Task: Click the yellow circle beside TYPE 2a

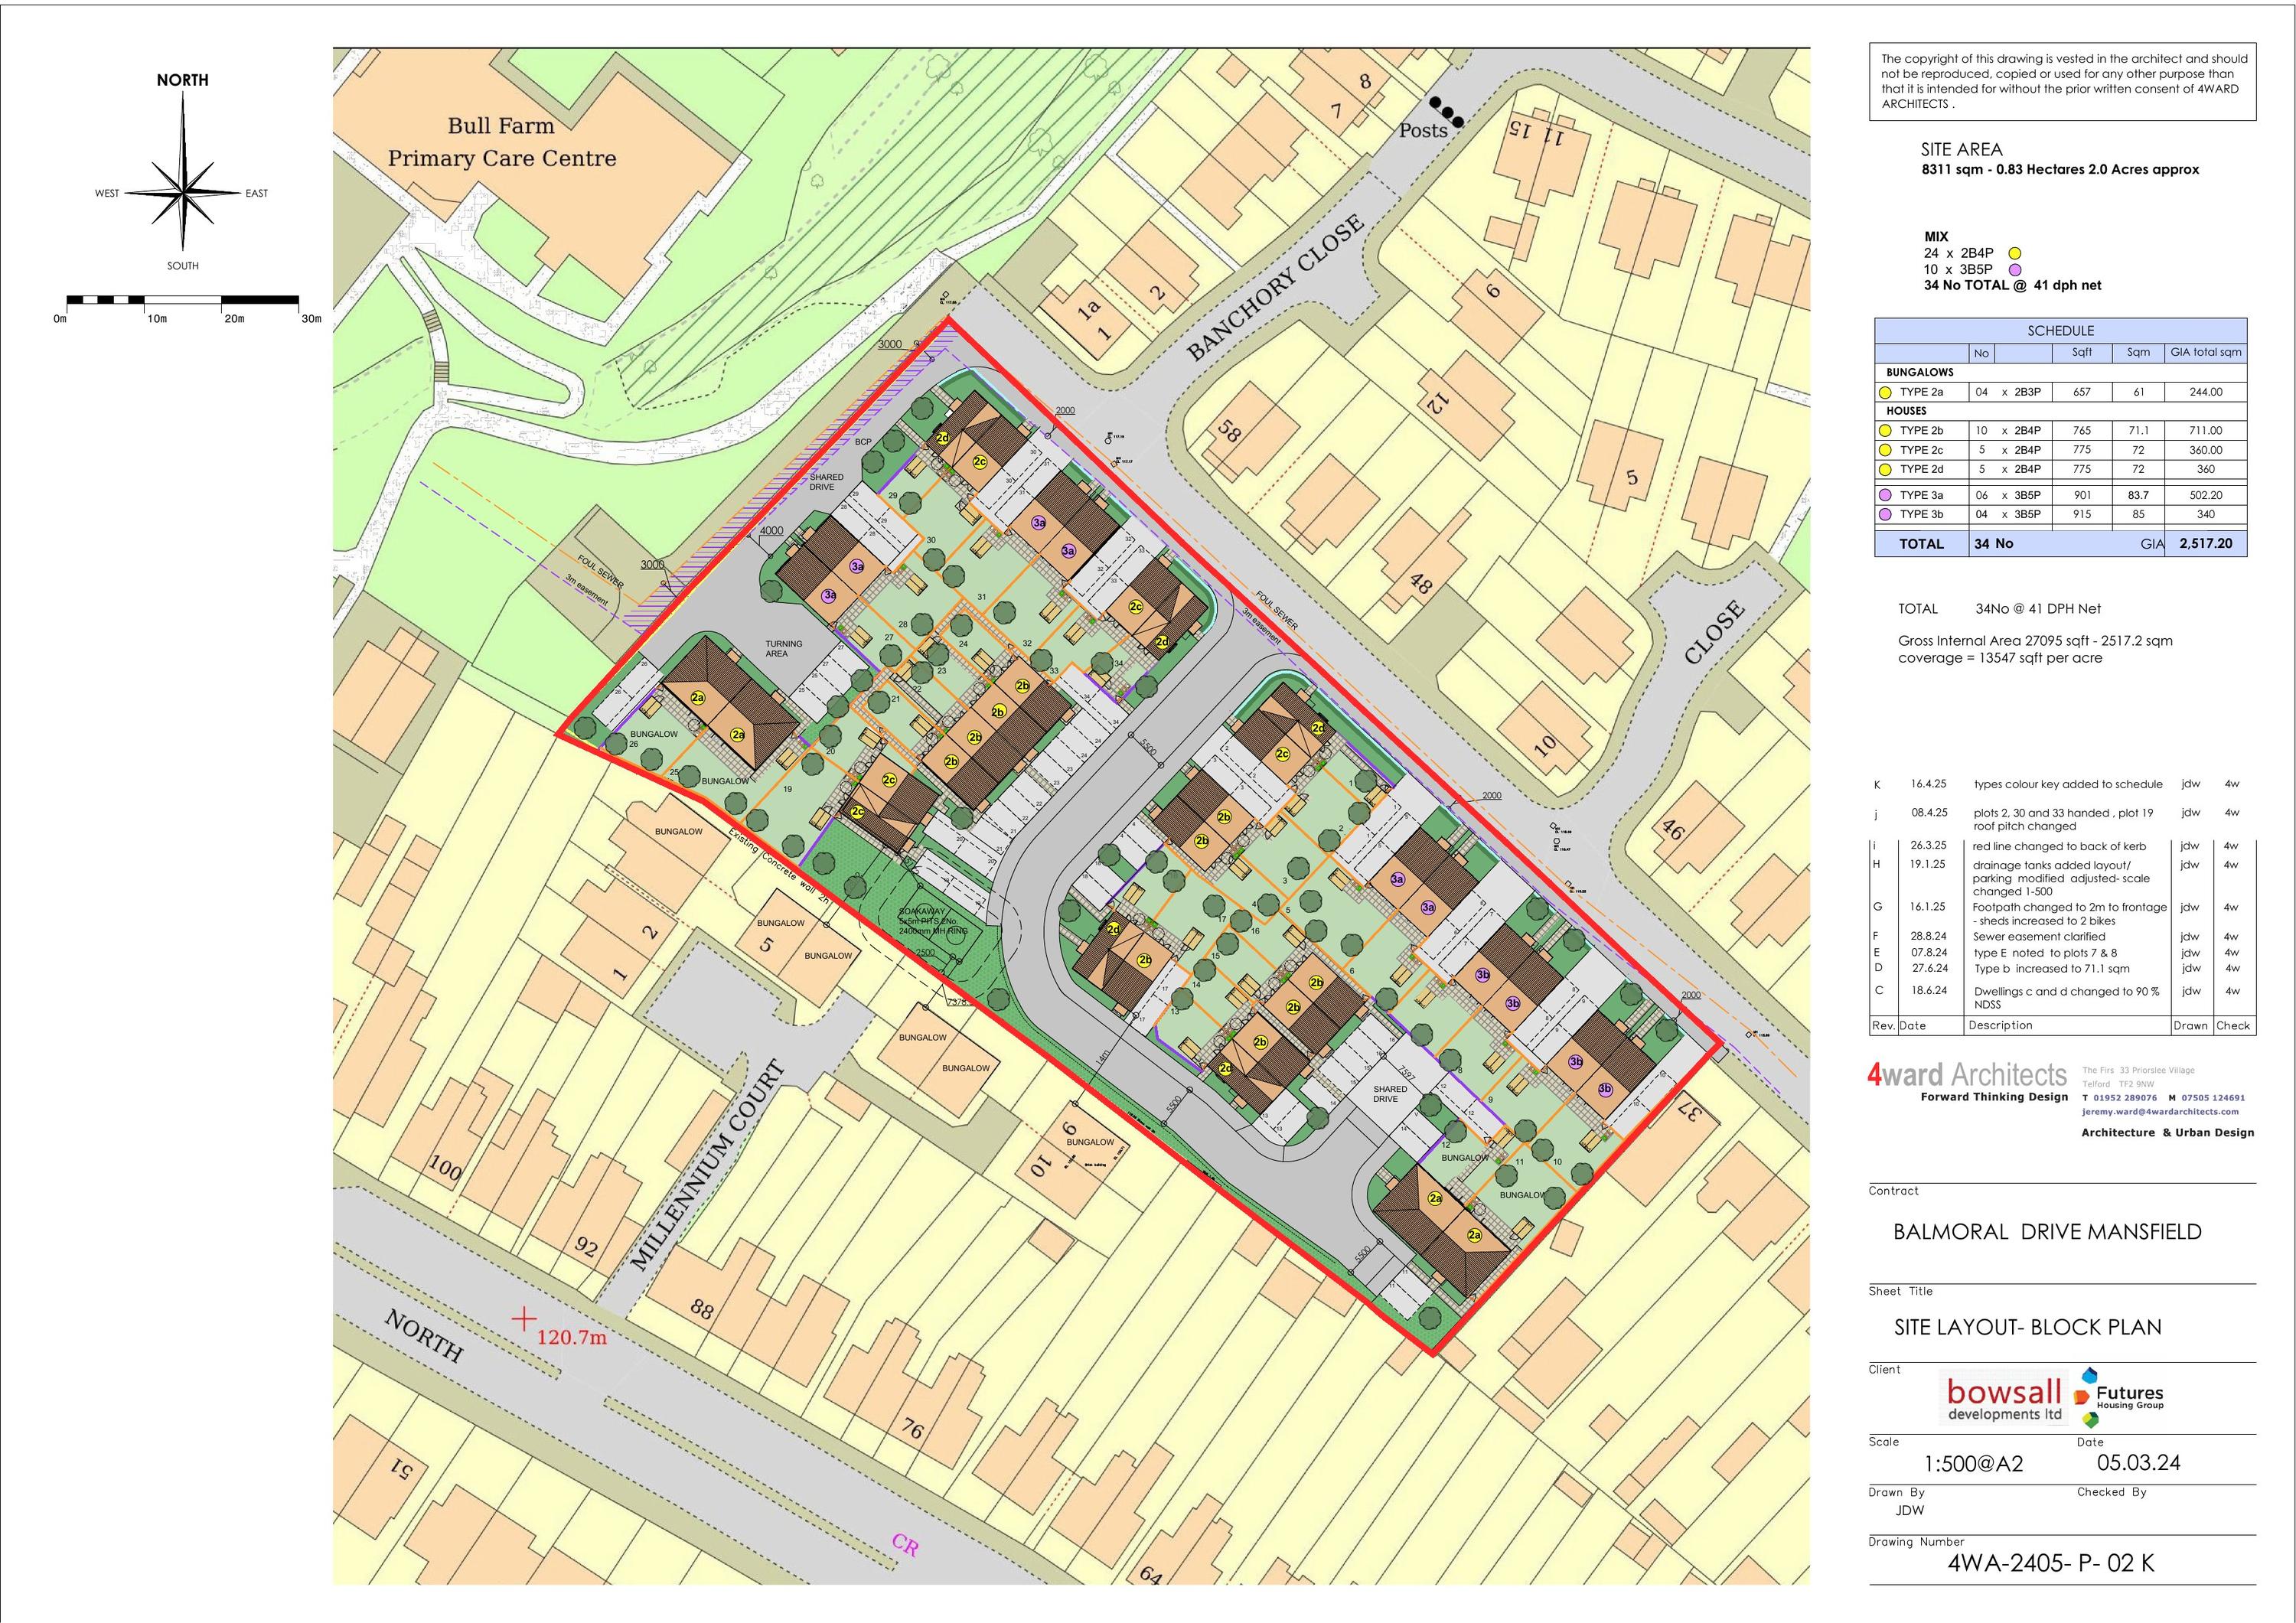Action: [1885, 393]
